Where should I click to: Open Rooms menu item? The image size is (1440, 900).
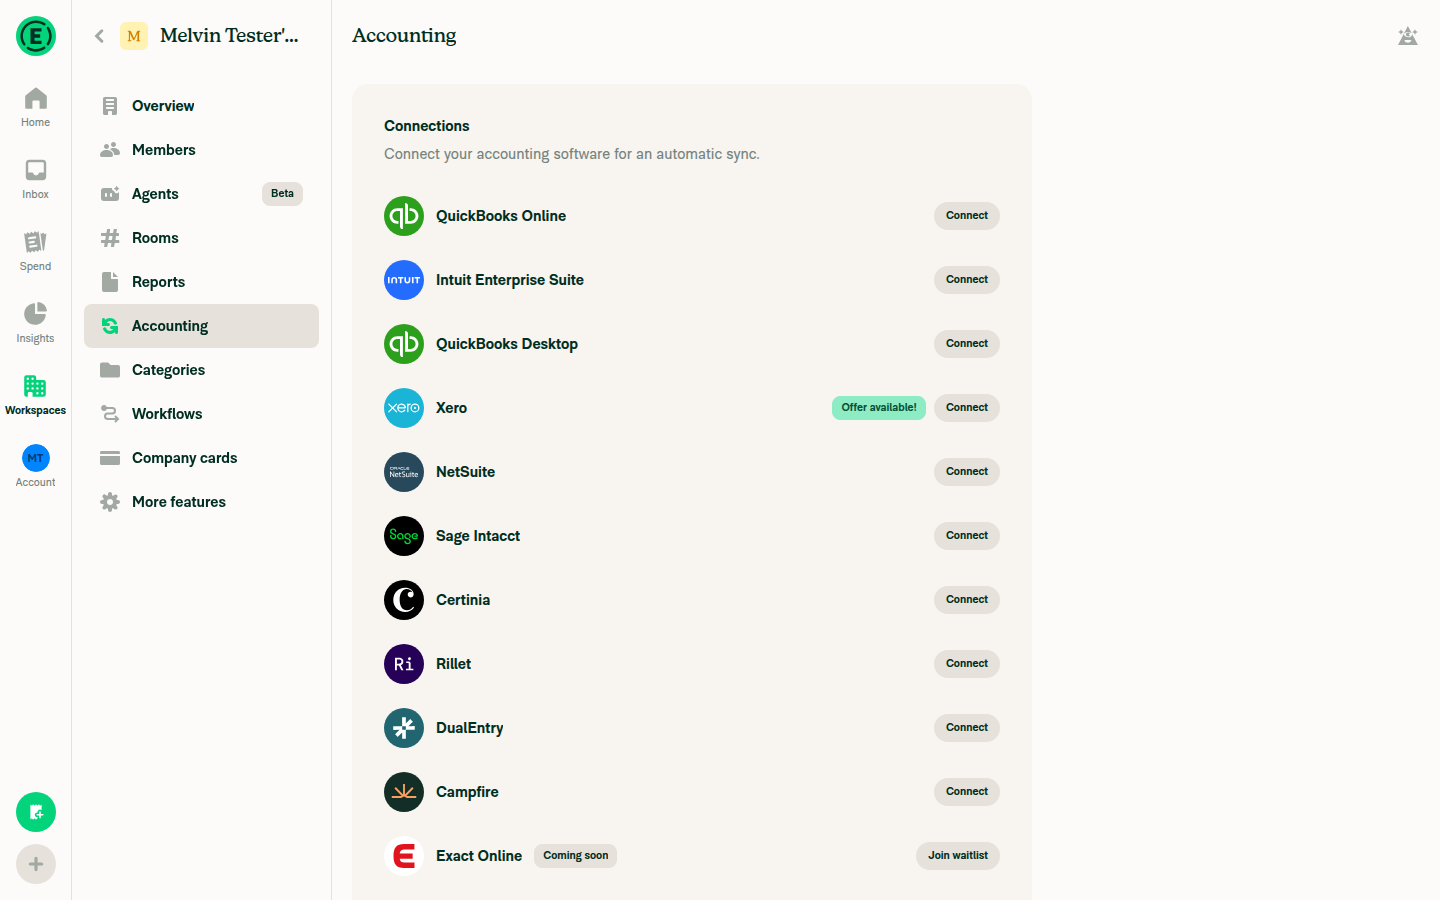pos(201,238)
